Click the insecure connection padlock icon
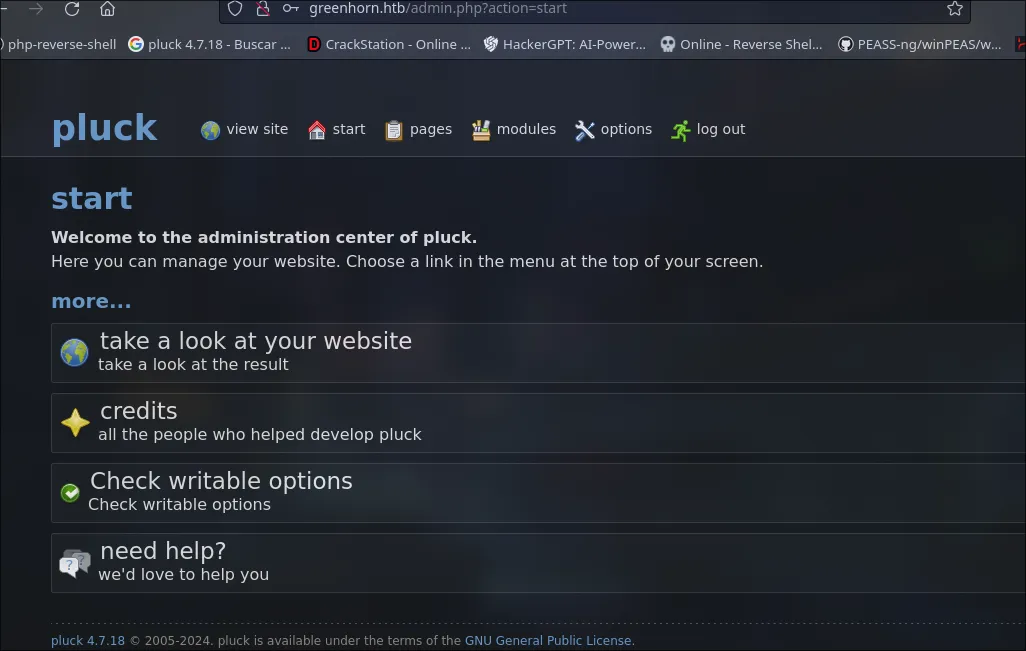Viewport: 1026px width, 651px height. point(262,9)
